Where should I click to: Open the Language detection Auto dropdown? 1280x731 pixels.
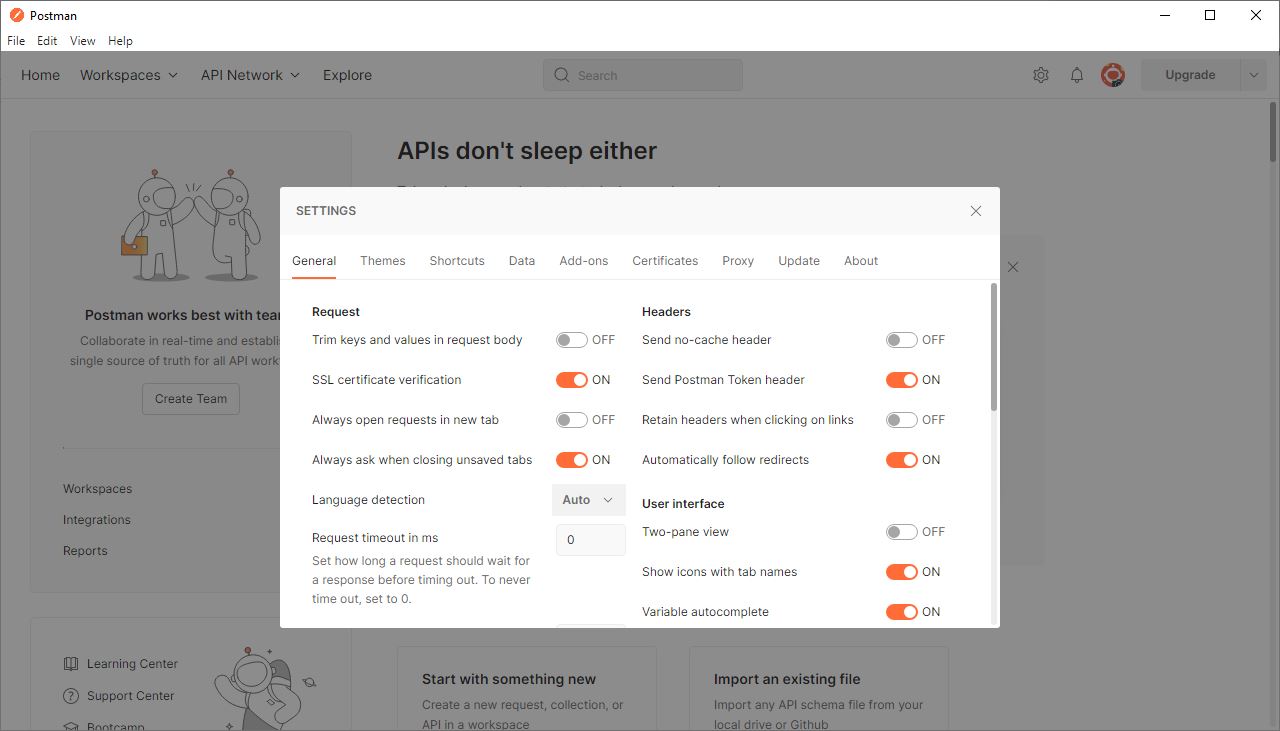click(x=589, y=500)
